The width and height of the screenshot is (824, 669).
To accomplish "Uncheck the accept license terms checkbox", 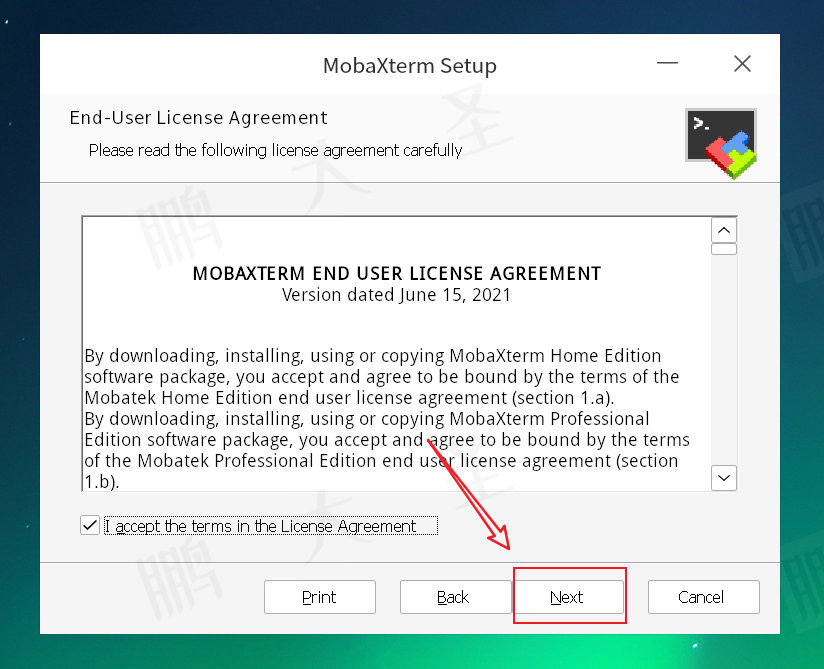I will [x=90, y=525].
